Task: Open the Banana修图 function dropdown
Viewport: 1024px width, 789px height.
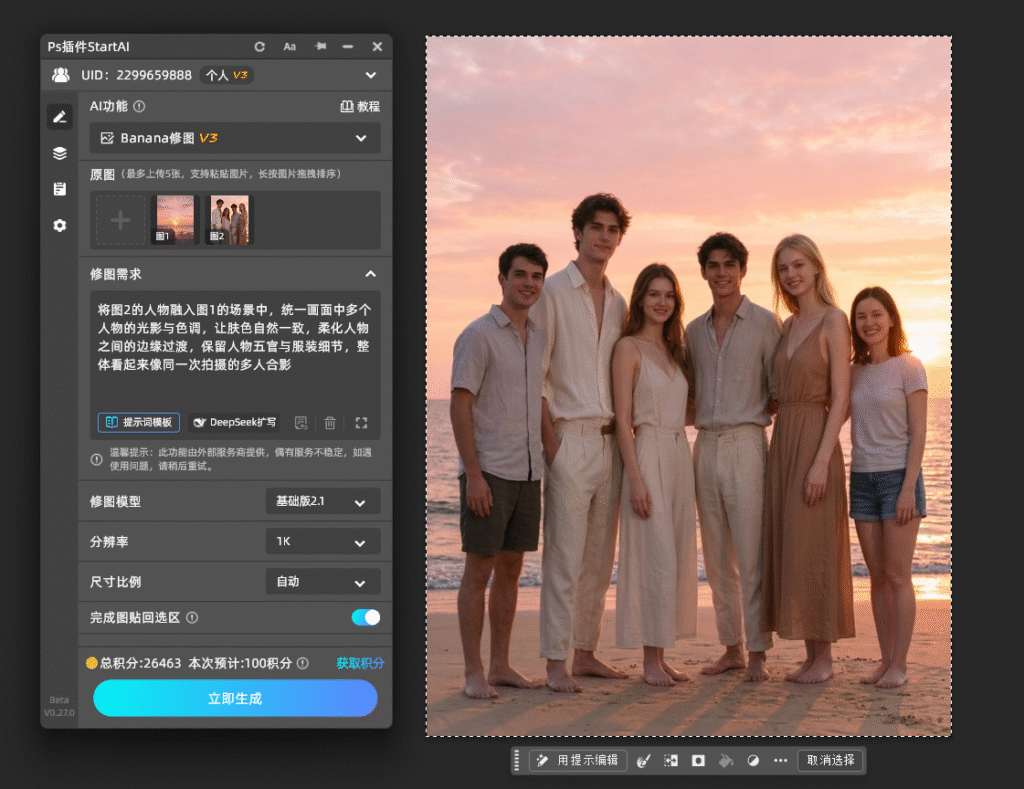Action: tap(235, 138)
